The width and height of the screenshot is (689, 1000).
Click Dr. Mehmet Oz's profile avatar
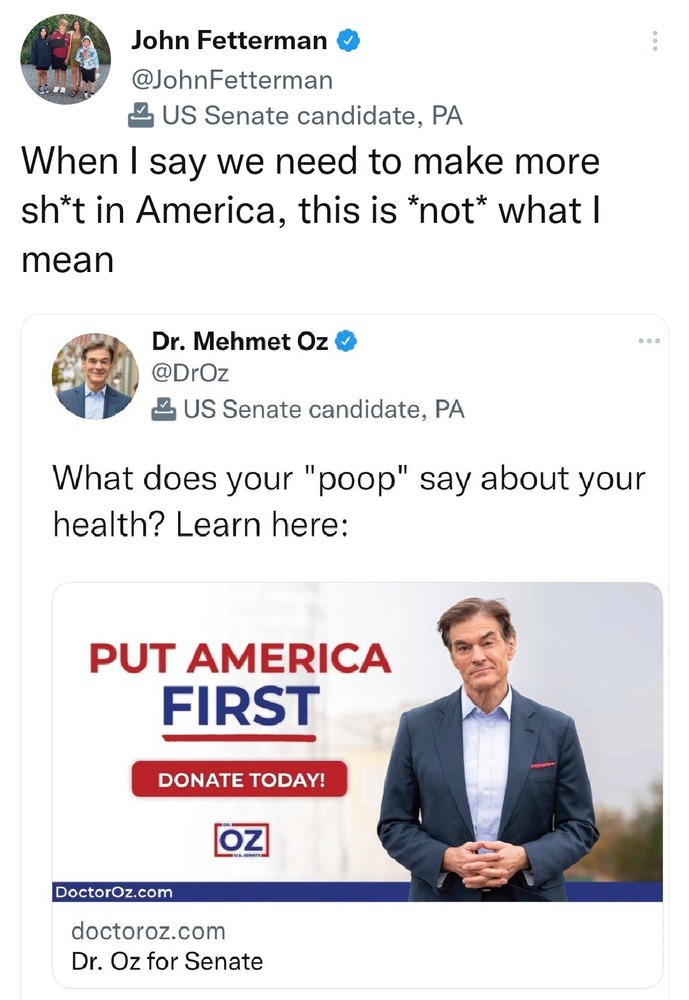(x=95, y=376)
